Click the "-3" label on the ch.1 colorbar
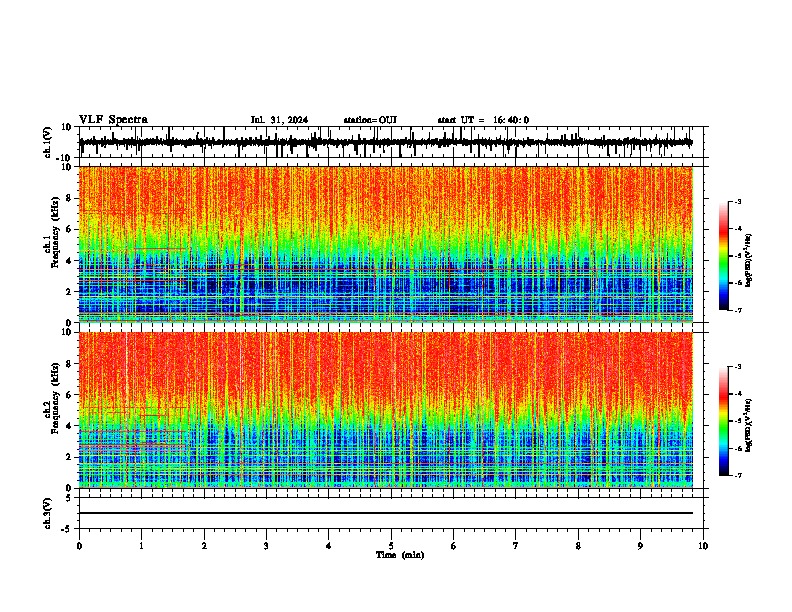 (x=738, y=201)
